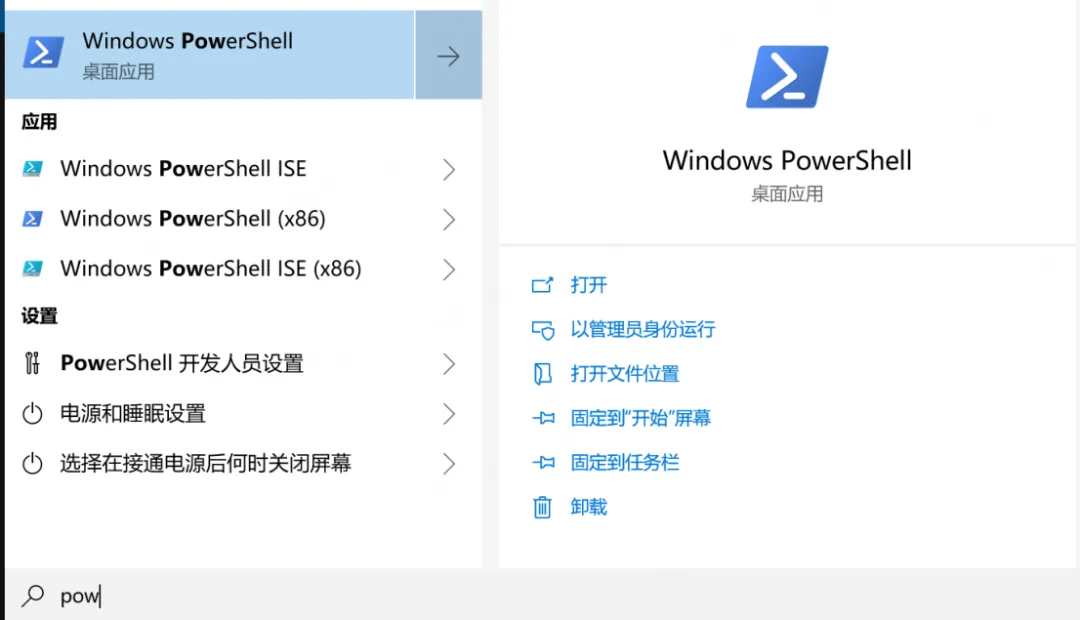Click the trash icon next to 卸载
This screenshot has height=620, width=1080.
coord(542,507)
